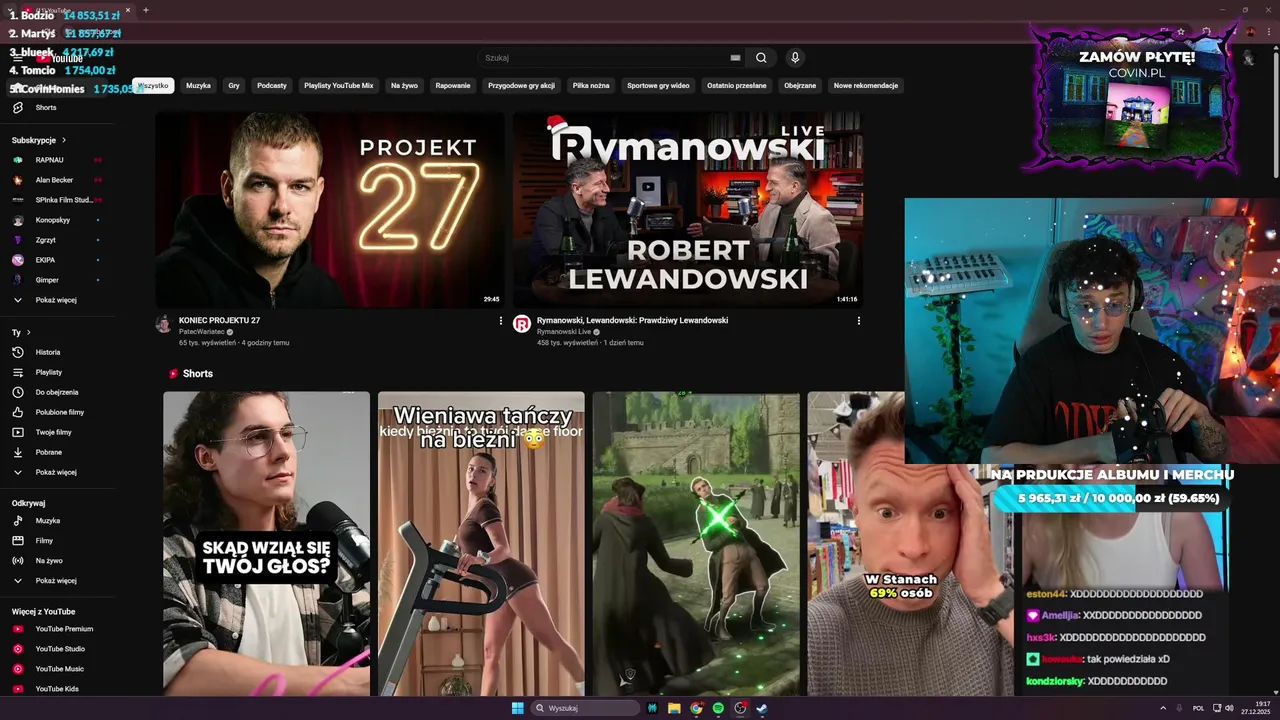Open the Wieniawa tańczy short
Screen dimensions: 1280x720
tap(481, 544)
